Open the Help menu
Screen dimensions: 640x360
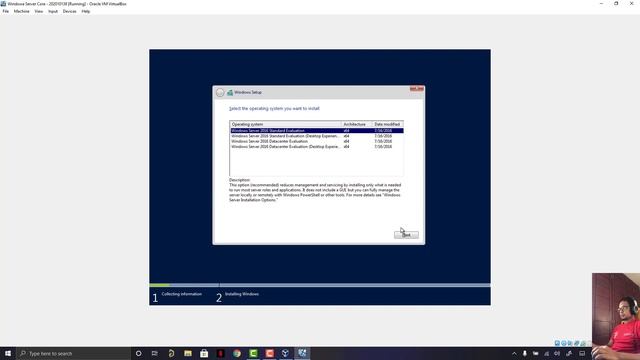[86, 11]
